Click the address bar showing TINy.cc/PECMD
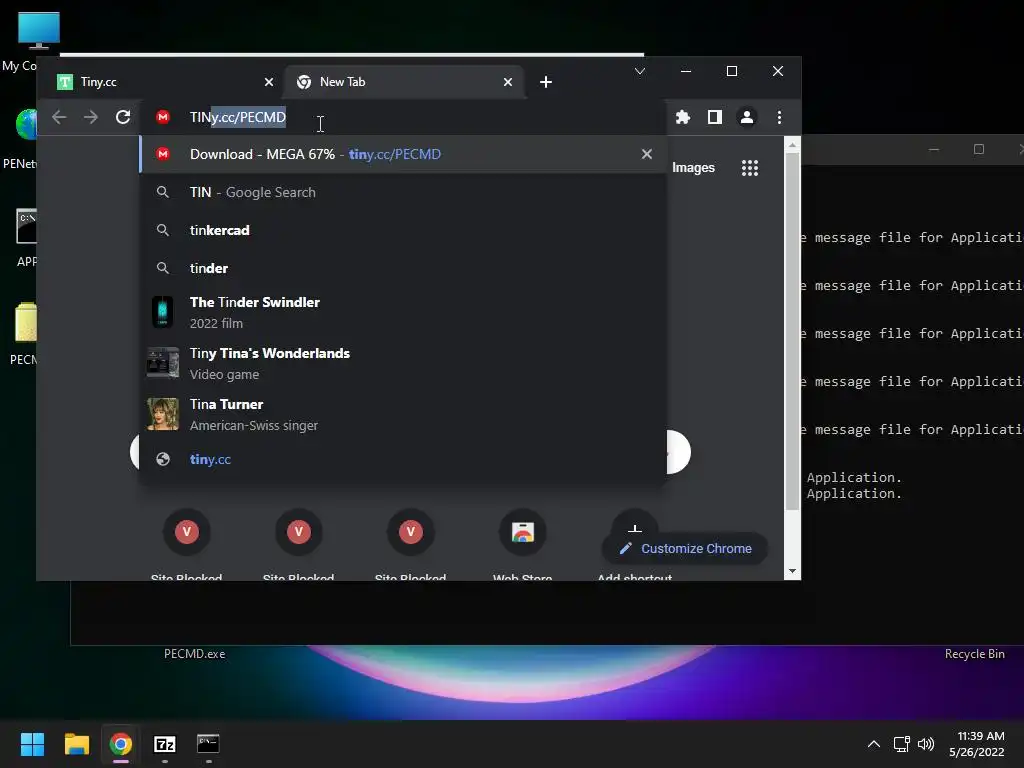The image size is (1024, 768). 405,117
